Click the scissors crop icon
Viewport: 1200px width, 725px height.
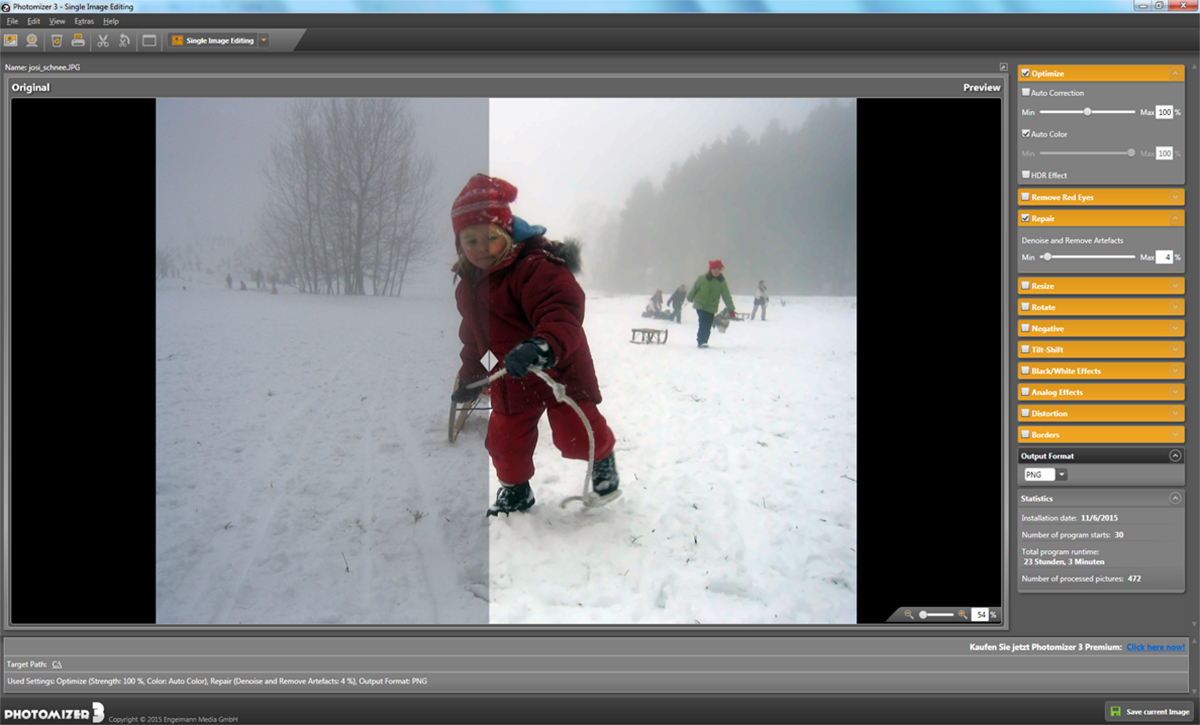102,41
